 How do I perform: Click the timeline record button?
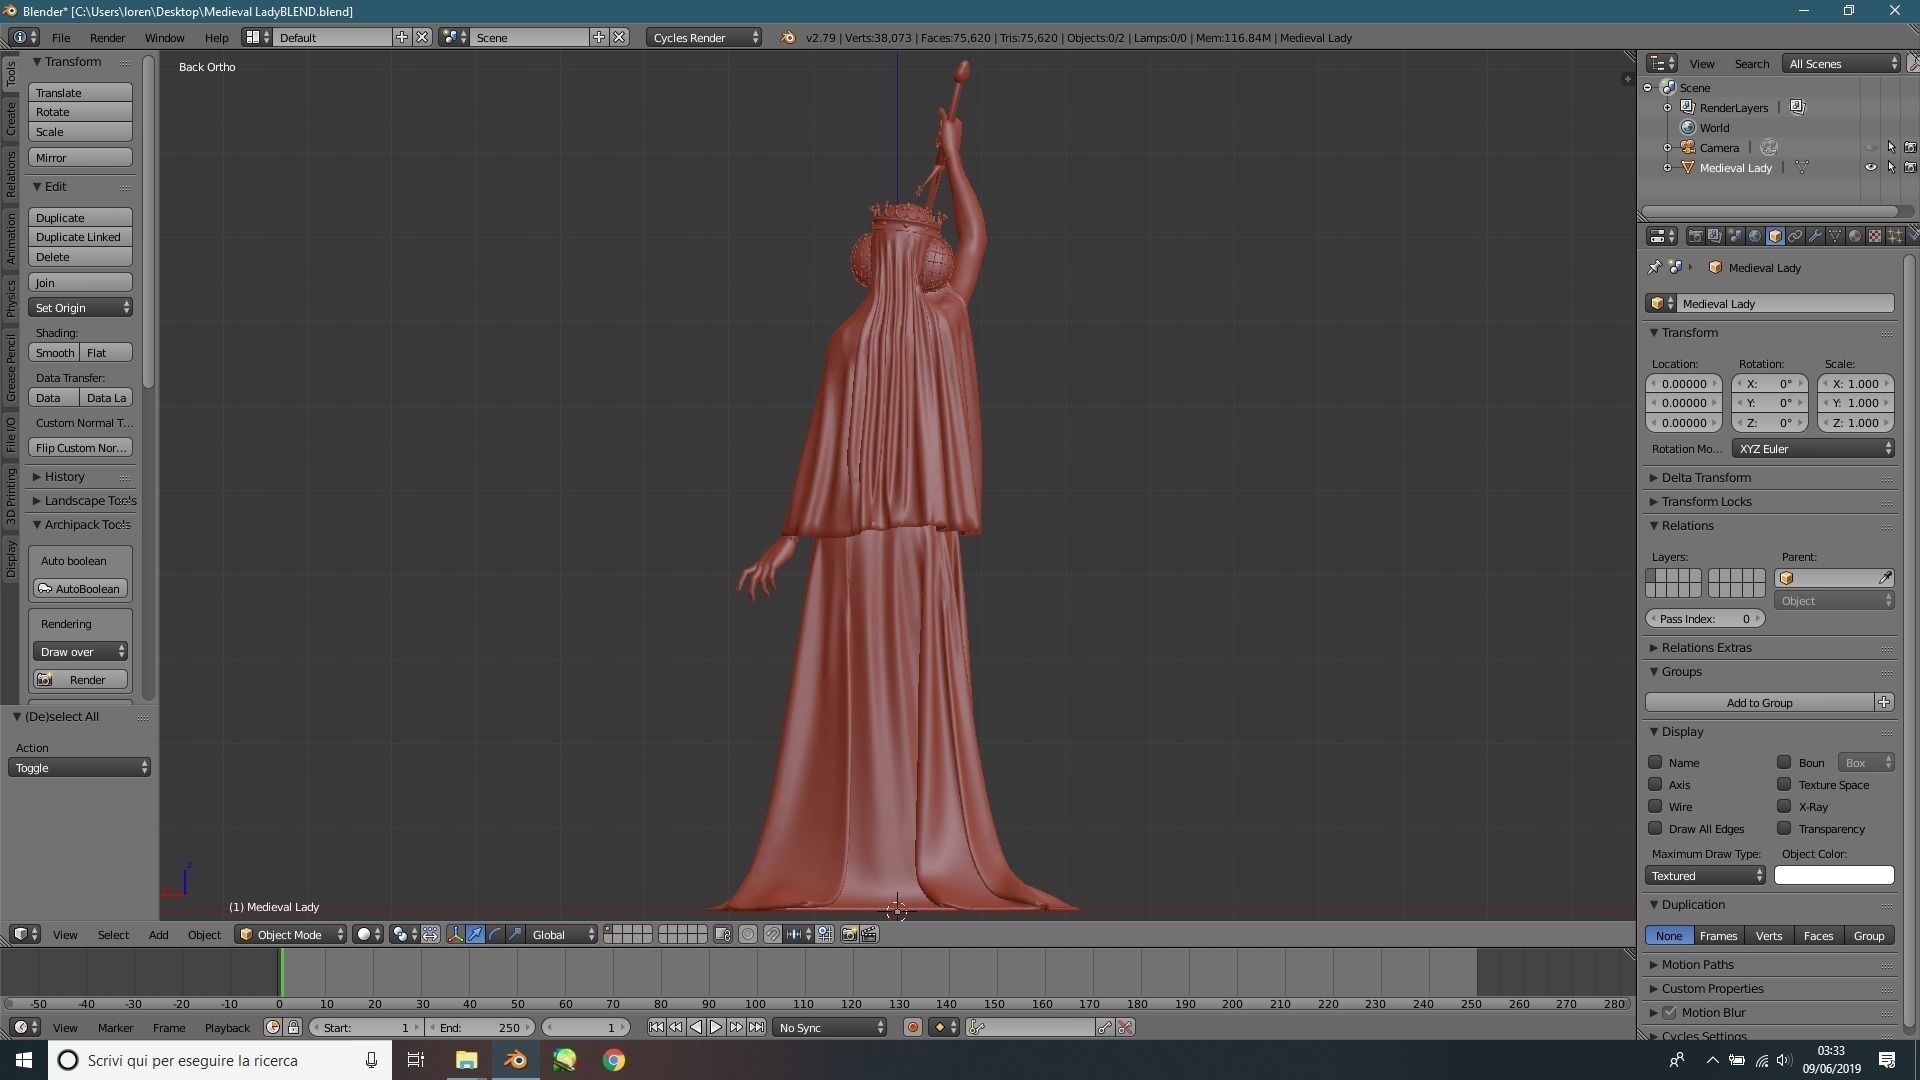point(912,1027)
